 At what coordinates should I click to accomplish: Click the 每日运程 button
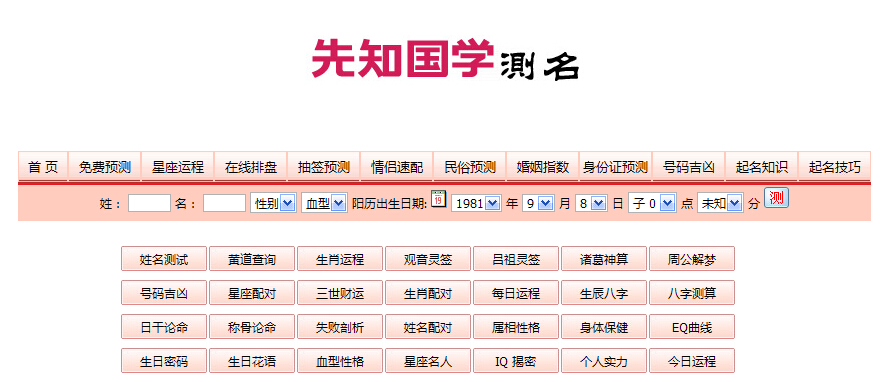(x=516, y=293)
